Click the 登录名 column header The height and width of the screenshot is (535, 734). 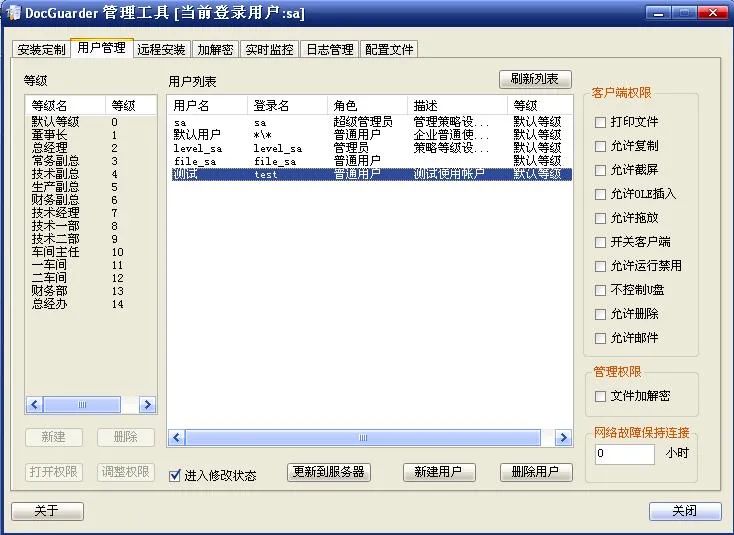pos(287,106)
